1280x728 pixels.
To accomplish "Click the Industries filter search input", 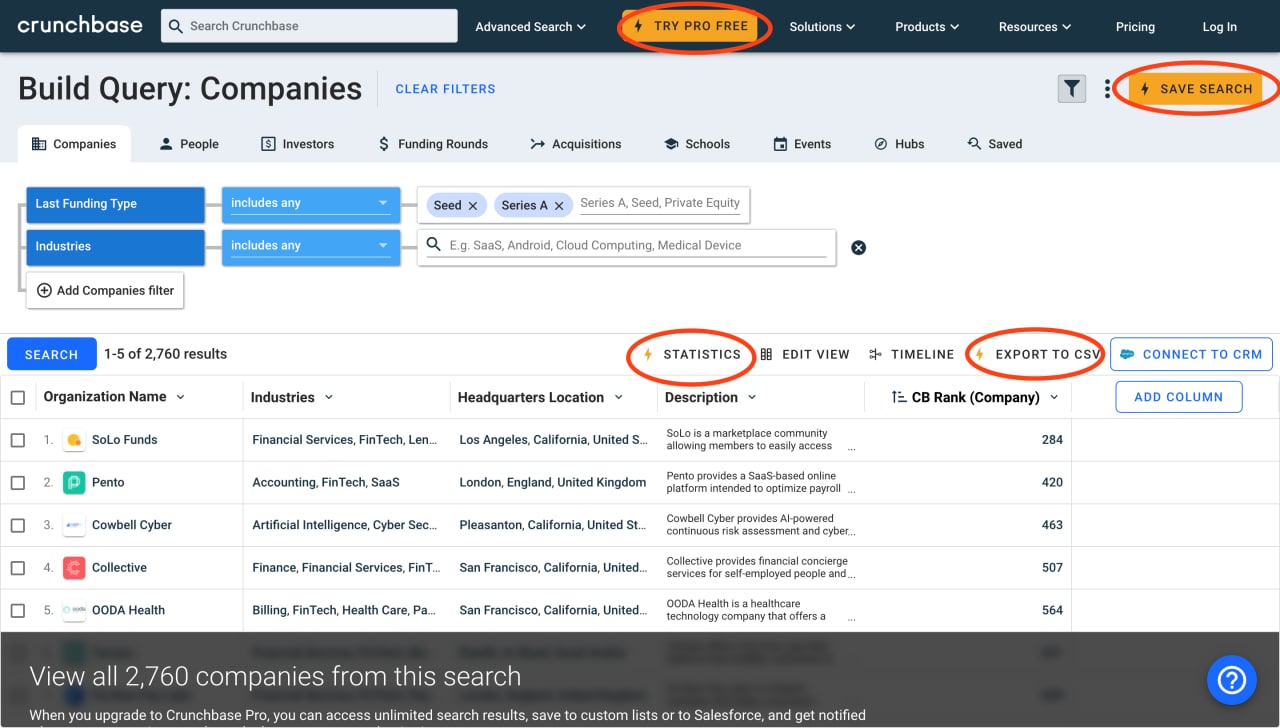I will 626,246.
